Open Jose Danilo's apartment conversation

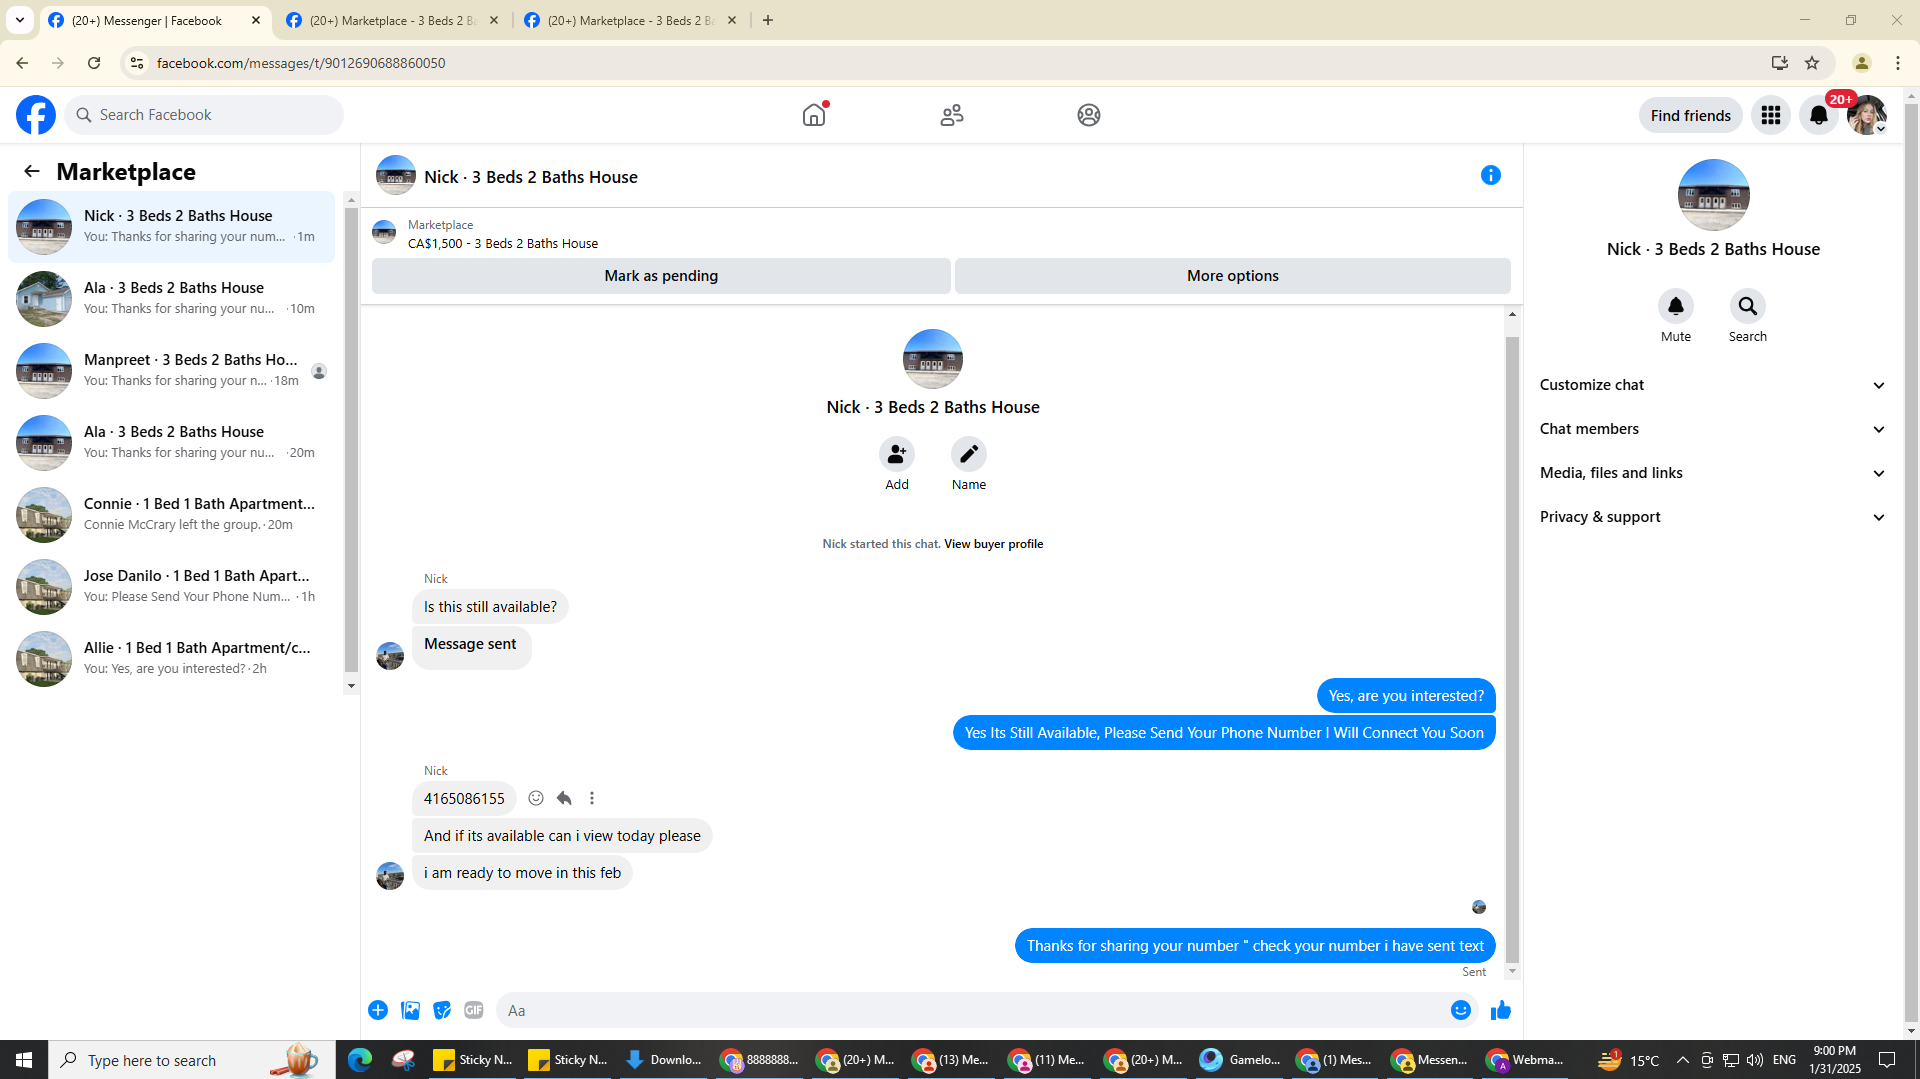point(172,587)
